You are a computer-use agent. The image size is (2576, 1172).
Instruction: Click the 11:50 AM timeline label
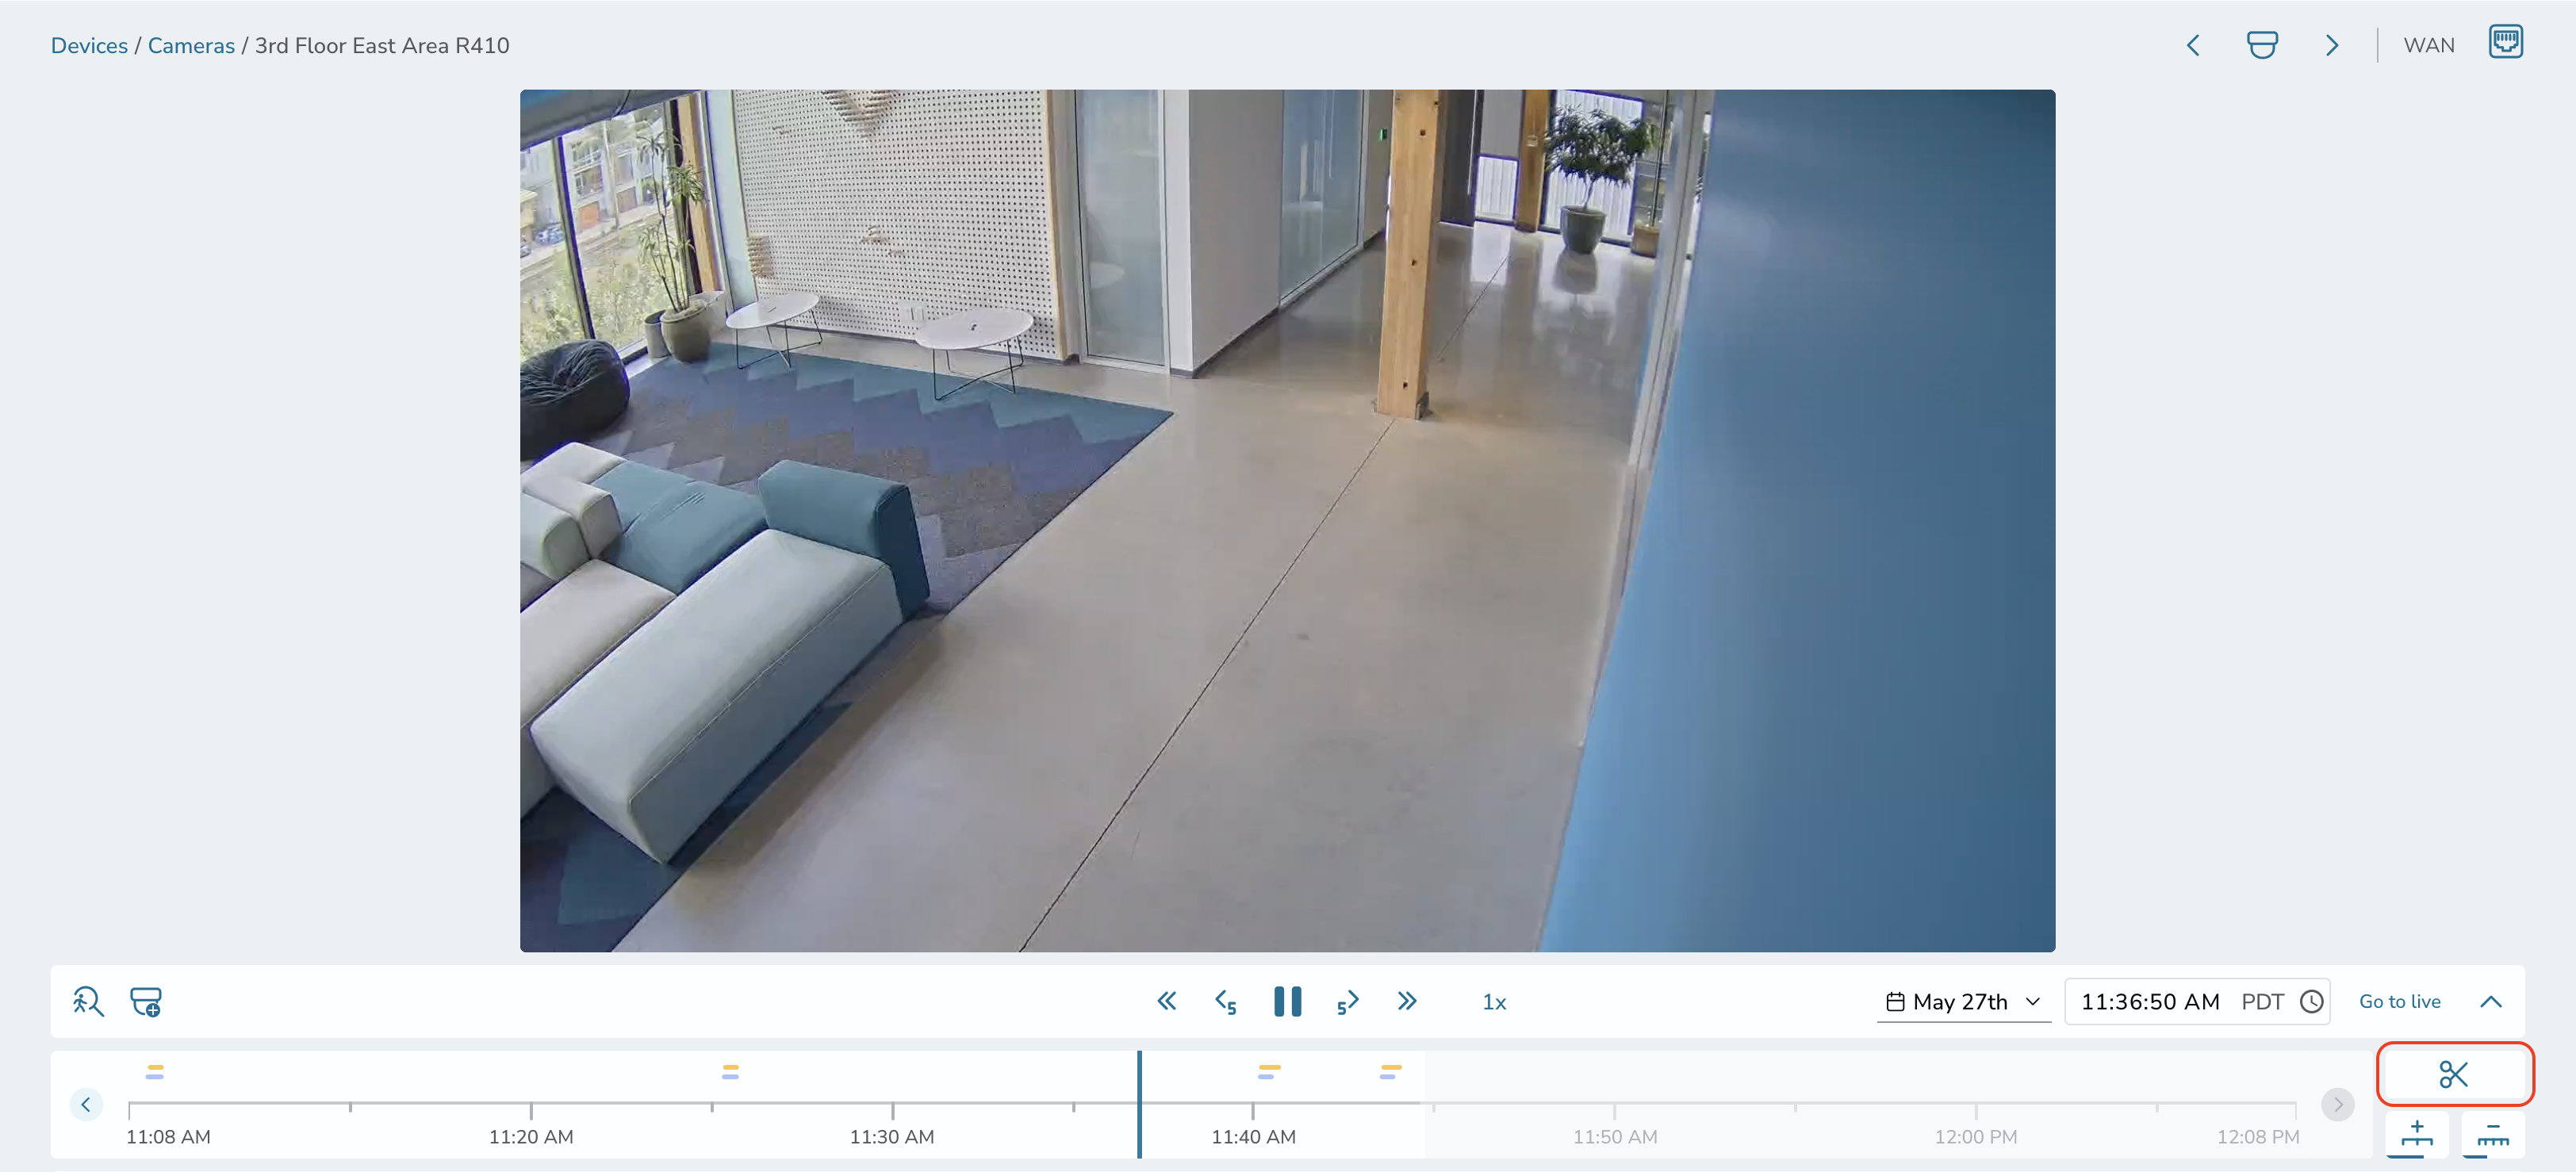[x=1615, y=1136]
